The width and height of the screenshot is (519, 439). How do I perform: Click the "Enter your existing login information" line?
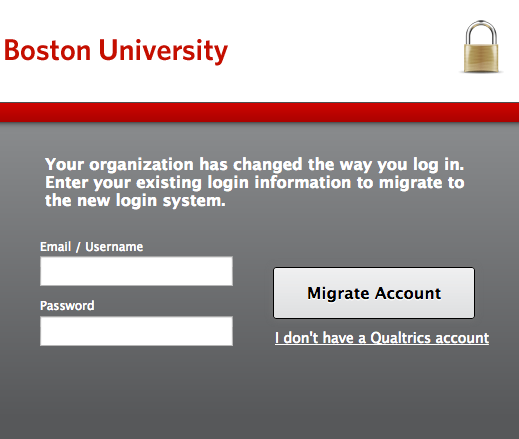coord(255,183)
